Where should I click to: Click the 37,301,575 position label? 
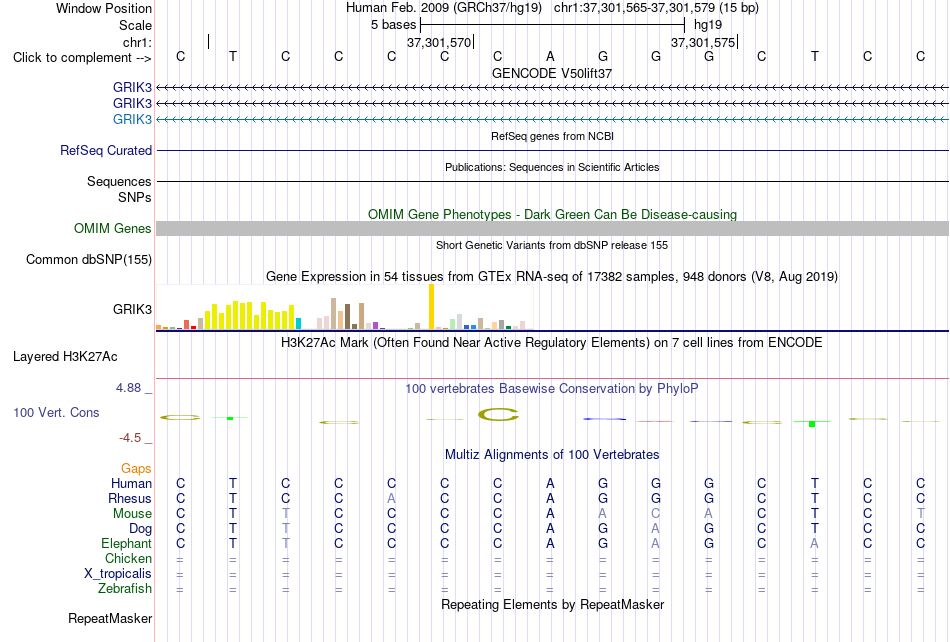point(703,42)
